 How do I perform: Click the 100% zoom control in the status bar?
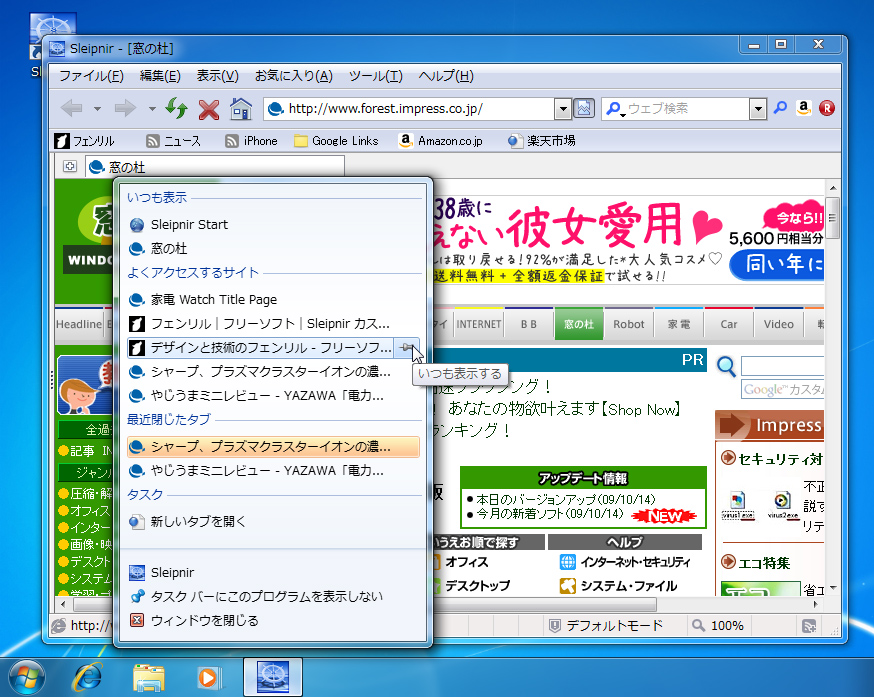pos(727,625)
